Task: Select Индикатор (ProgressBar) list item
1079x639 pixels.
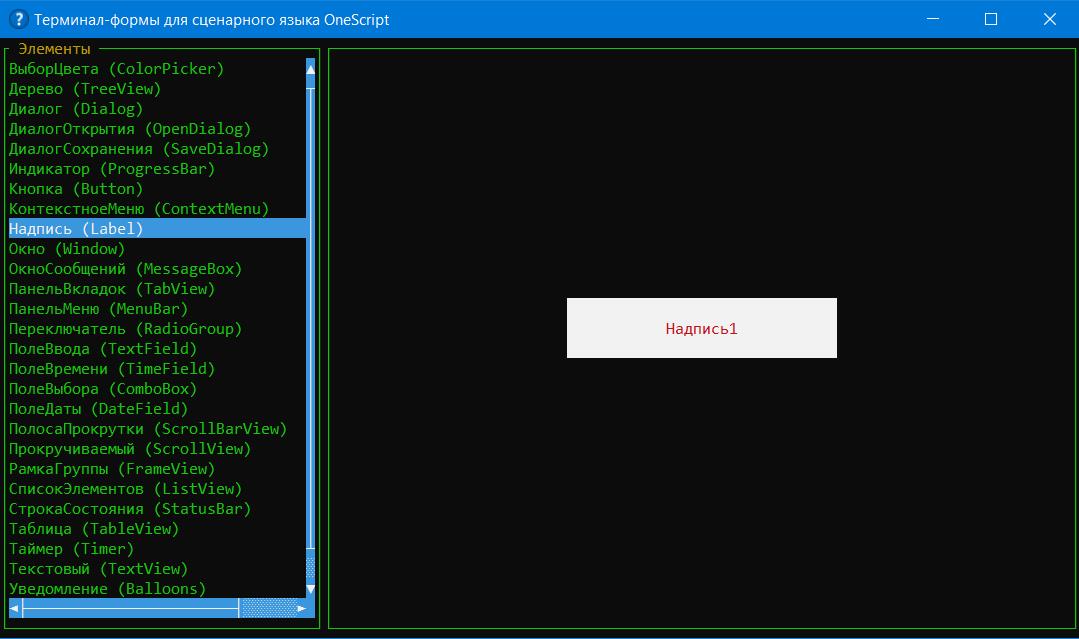Action: click(112, 169)
